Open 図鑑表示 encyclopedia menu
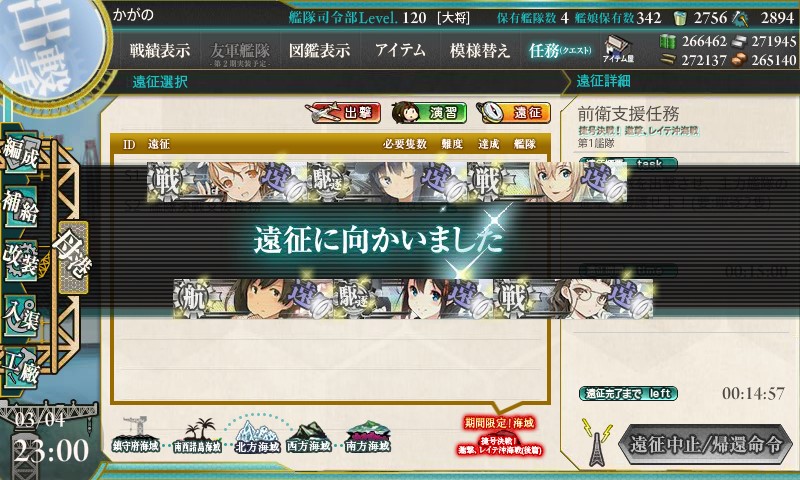This screenshot has width=800, height=480. click(x=319, y=50)
